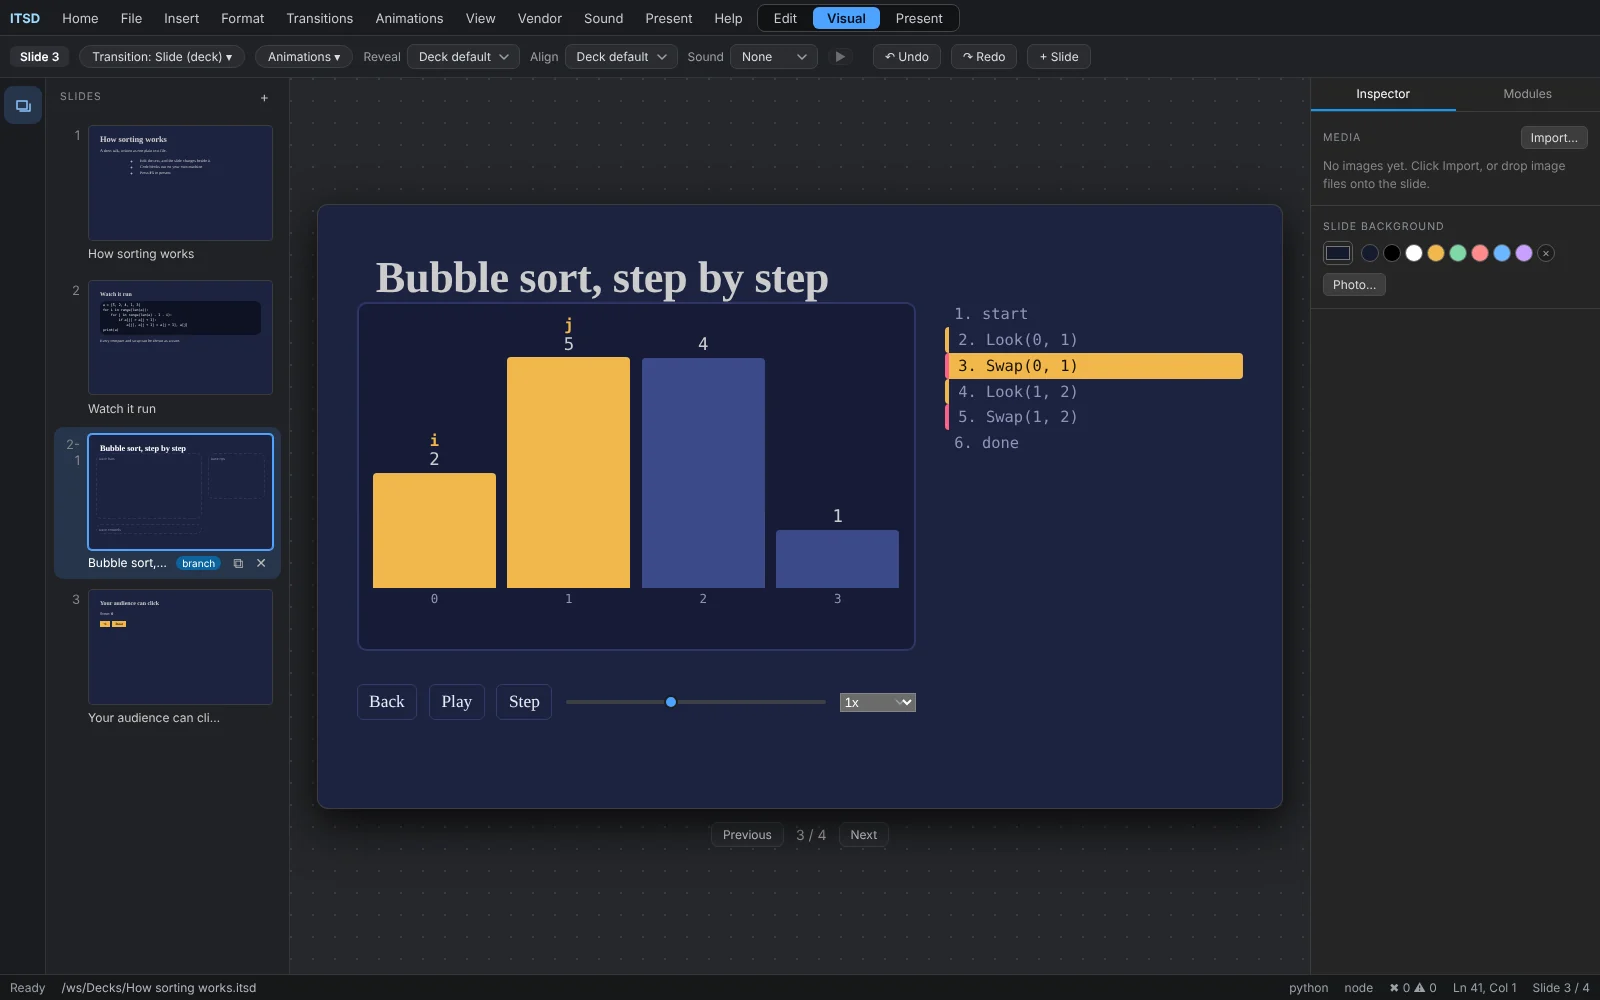
Task: Switch to Visual mode
Action: [x=846, y=18]
